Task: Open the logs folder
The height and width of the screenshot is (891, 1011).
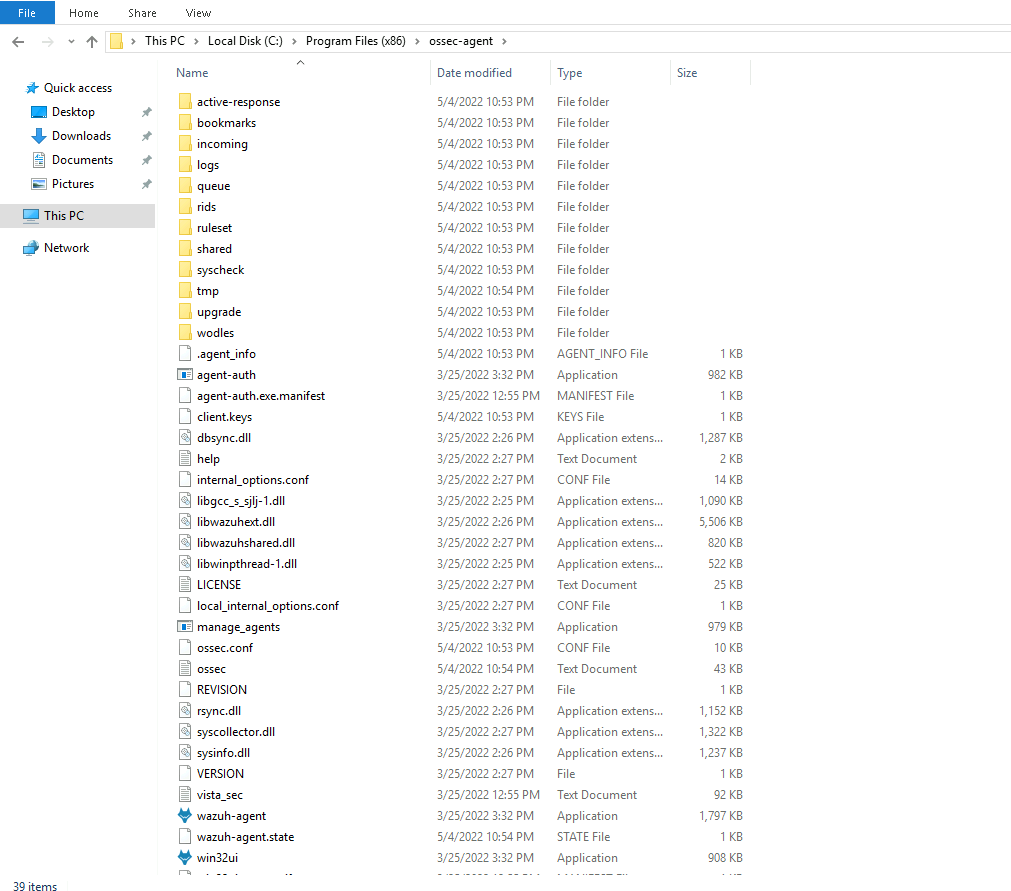Action: tap(211, 164)
